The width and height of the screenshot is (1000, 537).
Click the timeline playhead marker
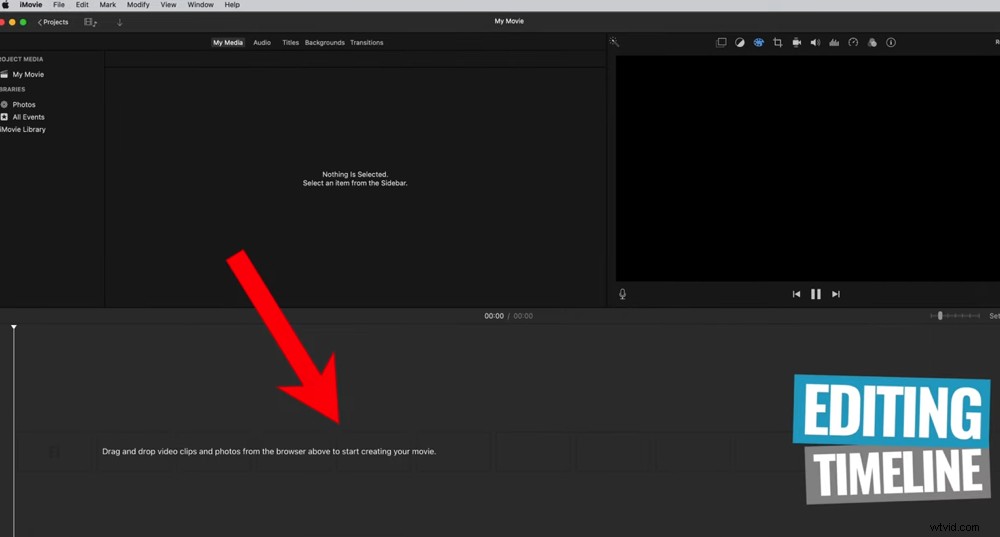tap(13, 327)
